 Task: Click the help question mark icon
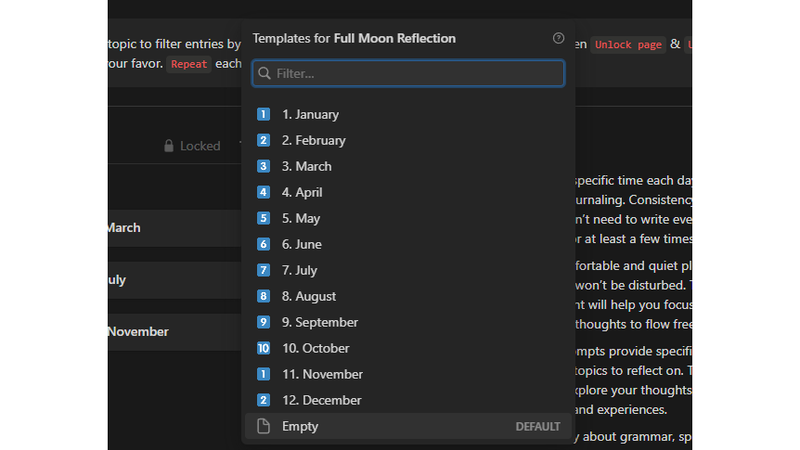click(558, 38)
